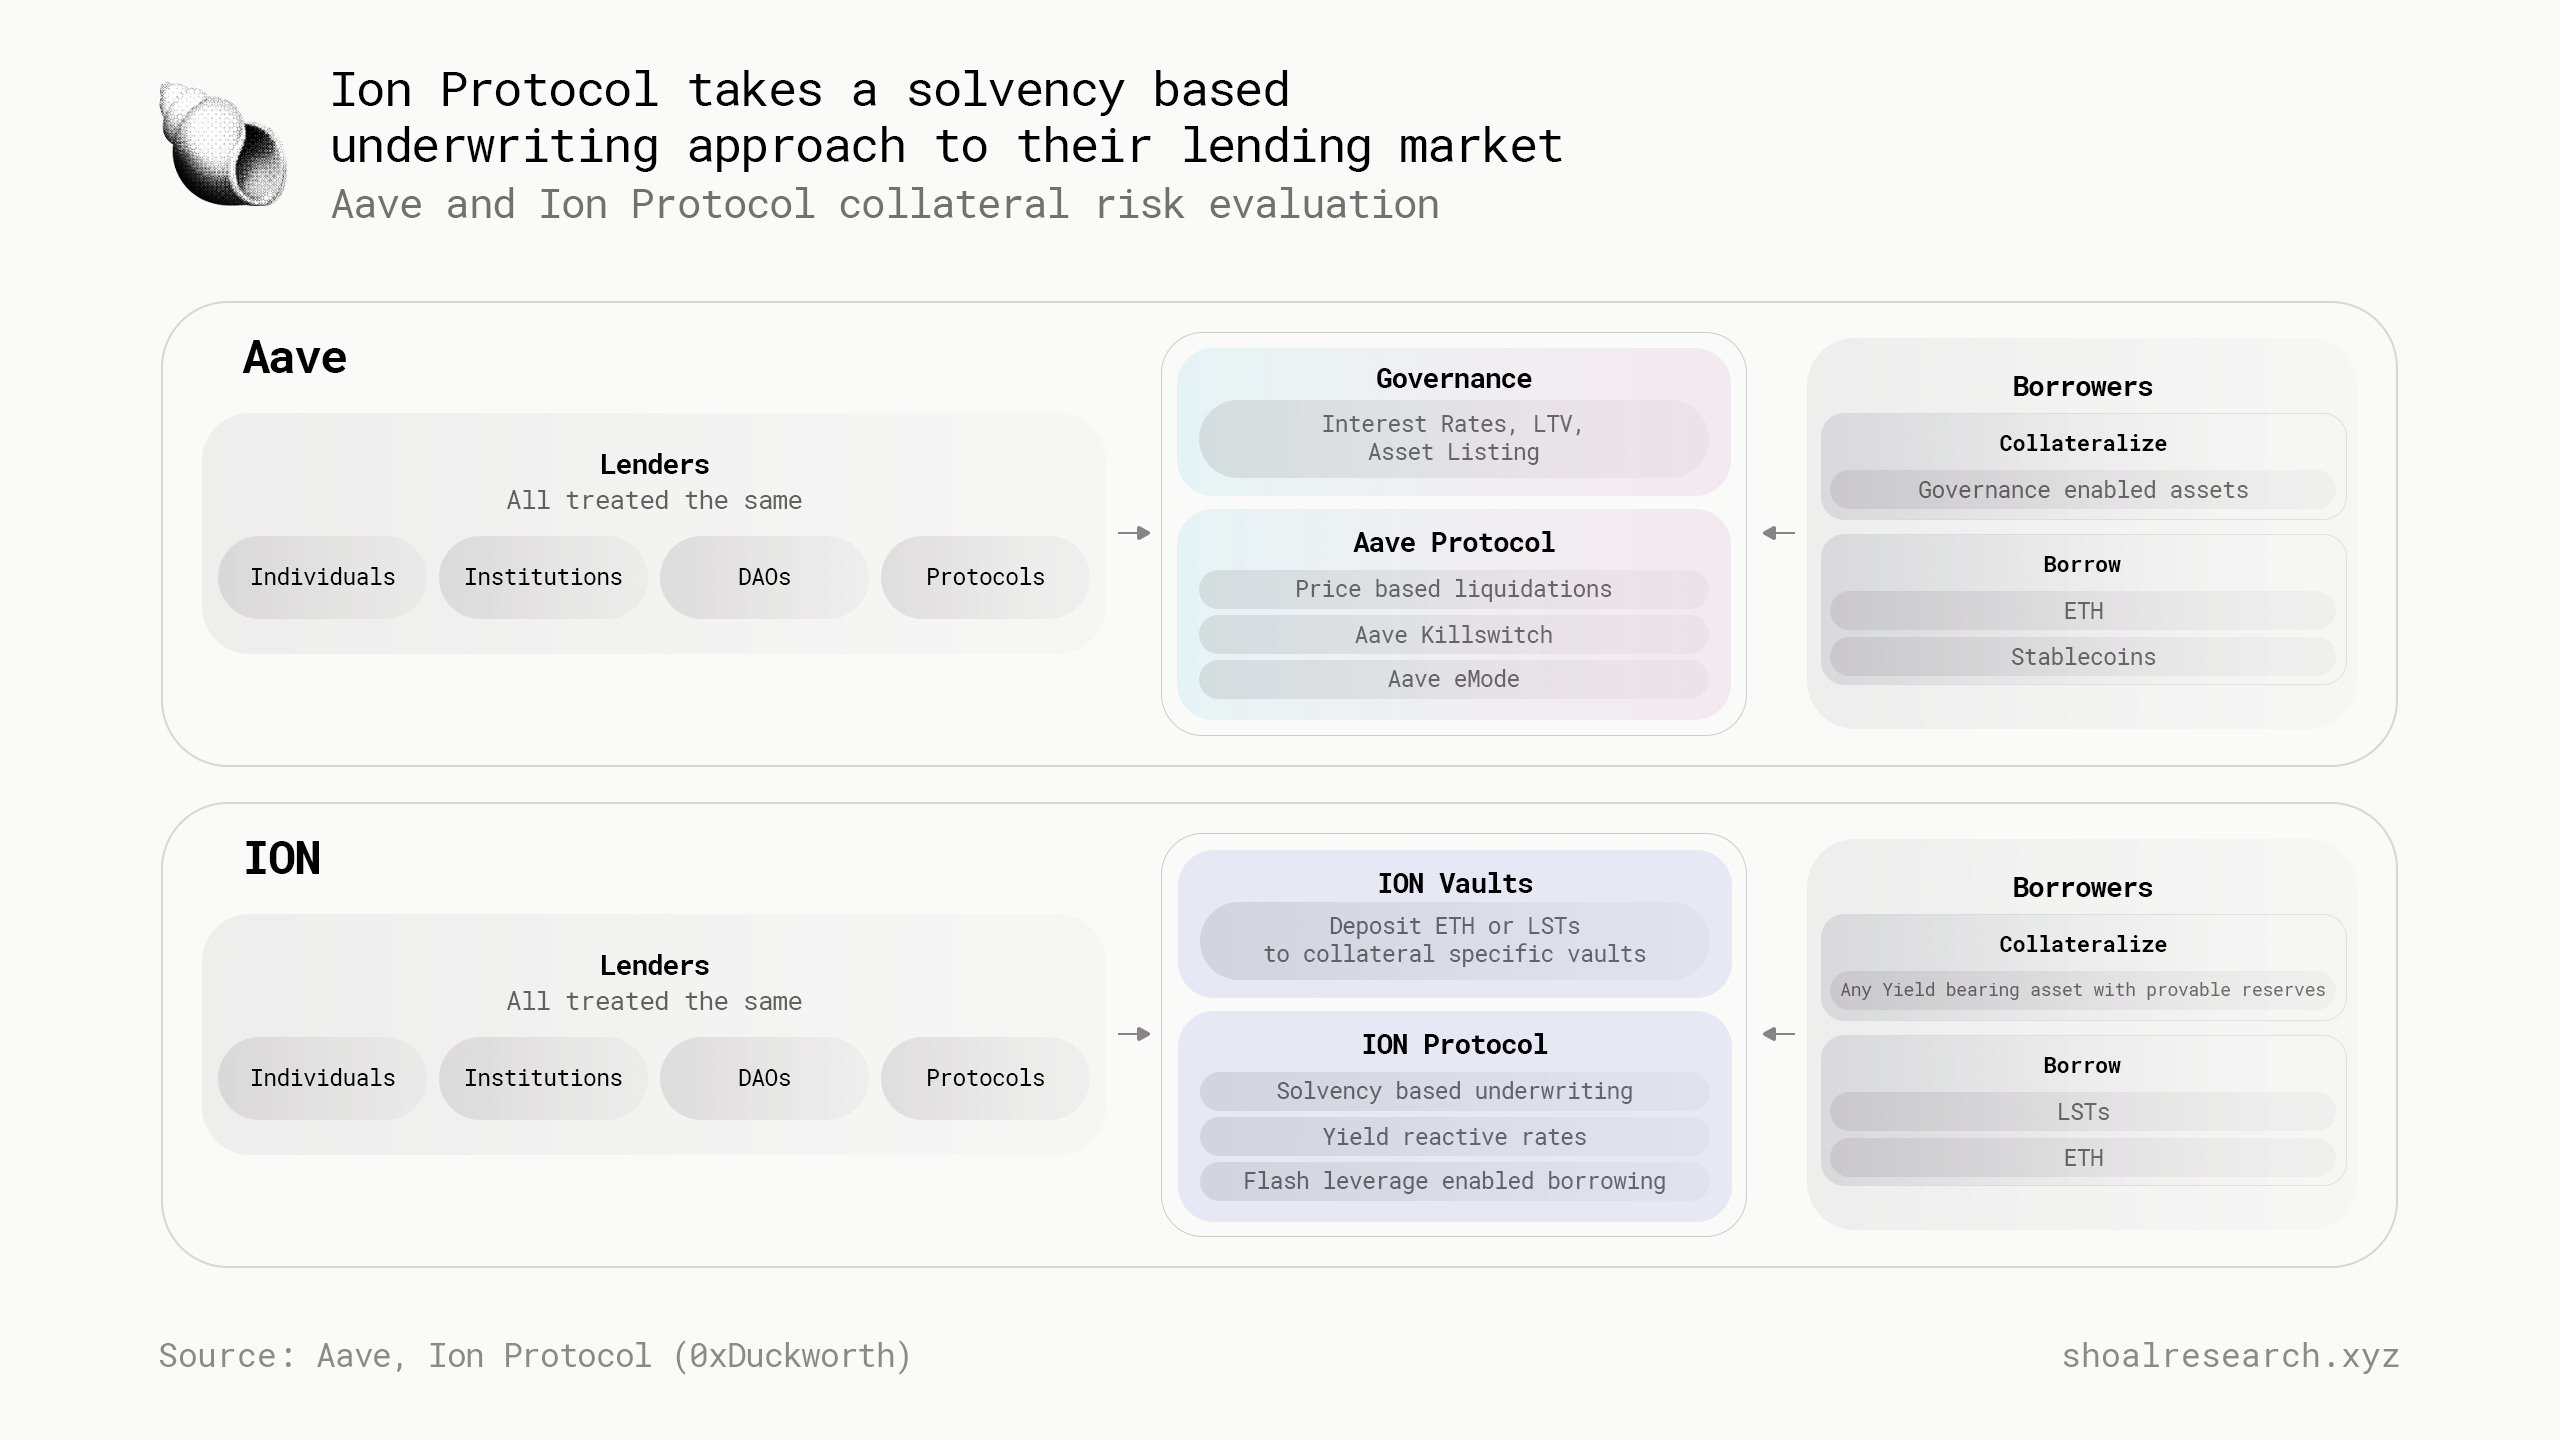The image size is (2560, 1440).
Task: Click Interest Rates, LTV, Asset Listing box
Action: [x=1454, y=438]
